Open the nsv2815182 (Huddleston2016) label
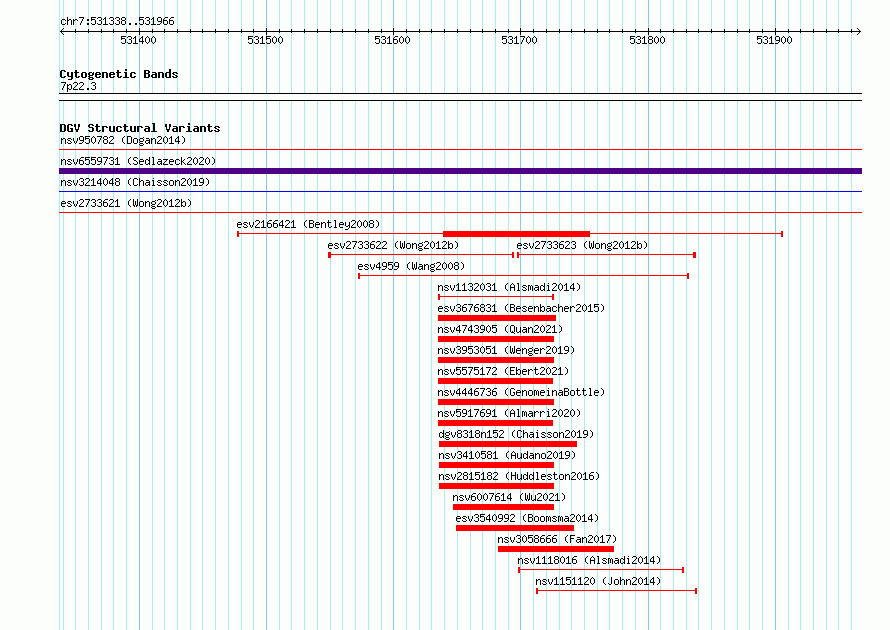 click(x=519, y=476)
